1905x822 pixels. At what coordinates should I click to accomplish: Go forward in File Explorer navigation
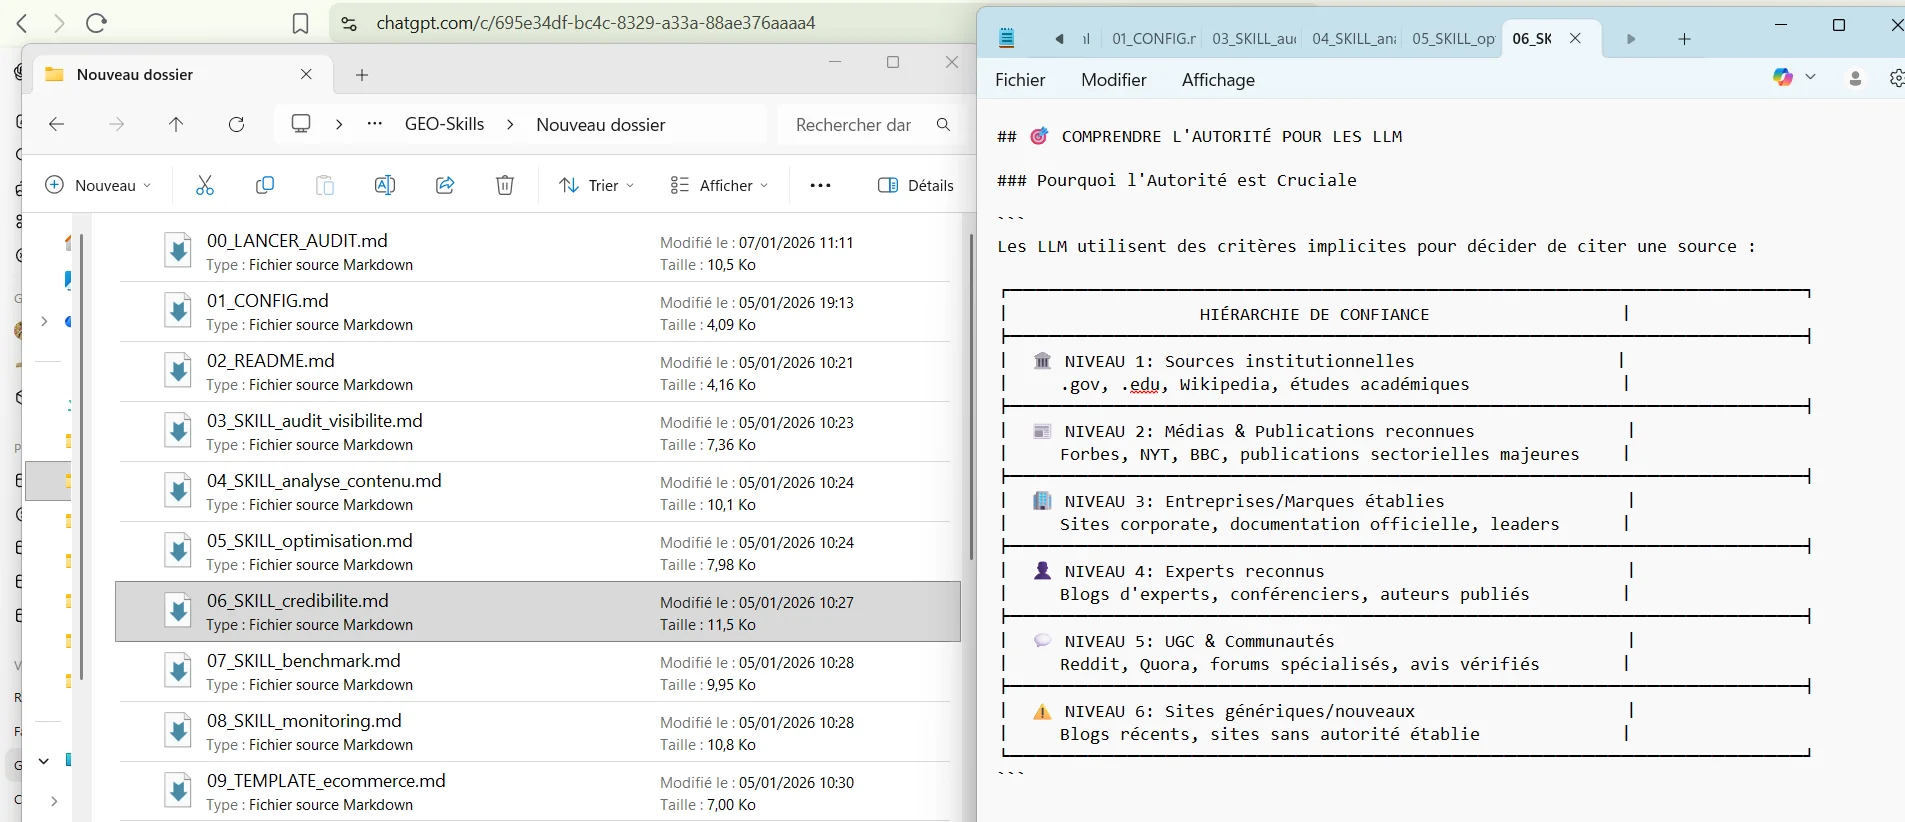[117, 124]
